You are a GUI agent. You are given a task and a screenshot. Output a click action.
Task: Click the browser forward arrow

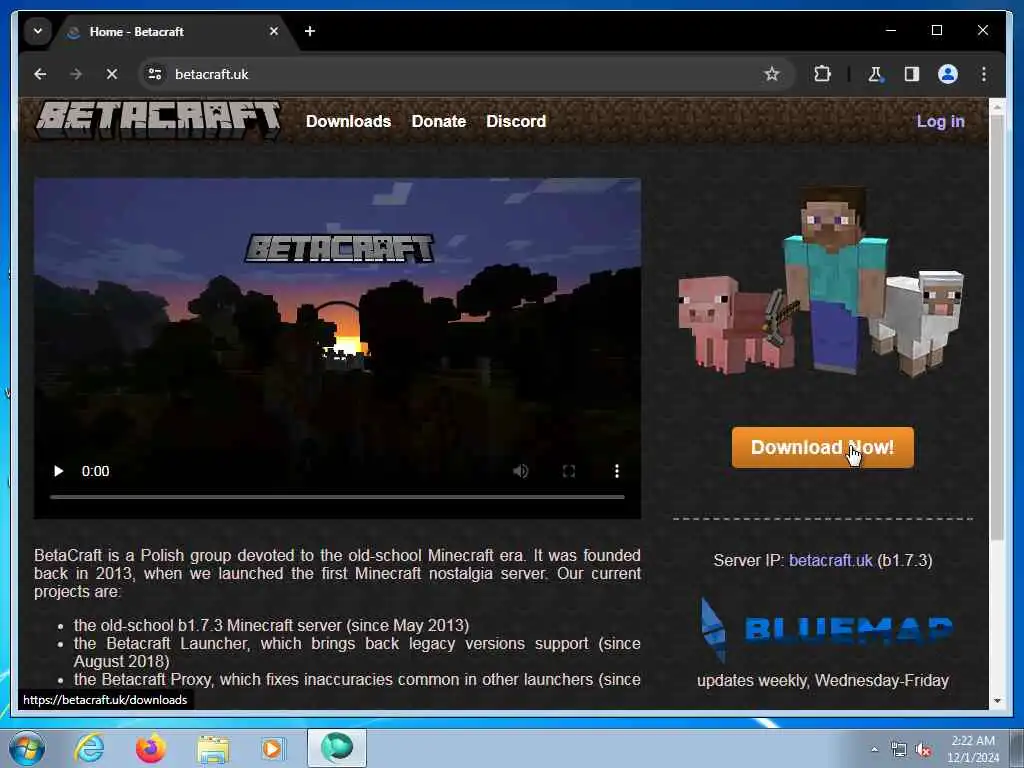76,74
